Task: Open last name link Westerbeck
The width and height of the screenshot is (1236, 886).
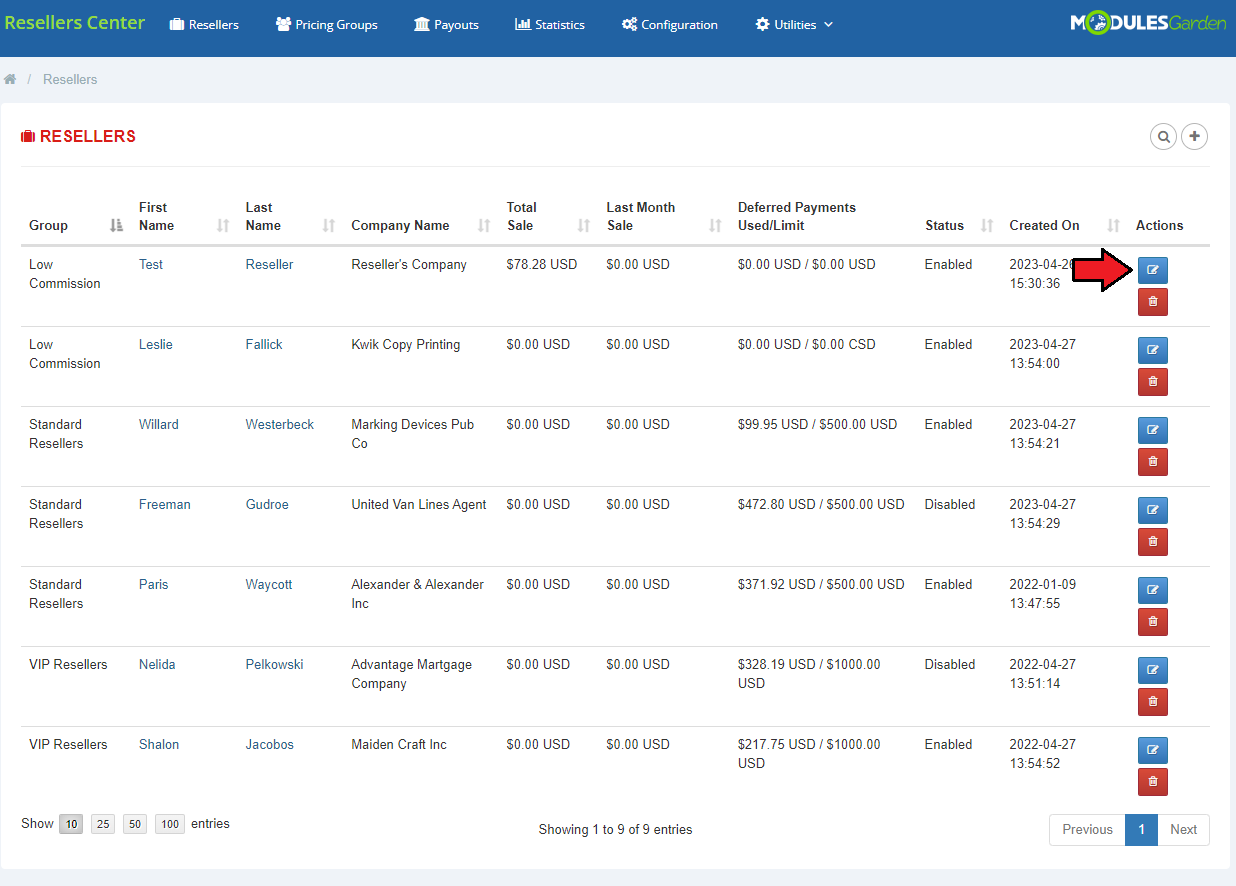Action: click(x=280, y=424)
